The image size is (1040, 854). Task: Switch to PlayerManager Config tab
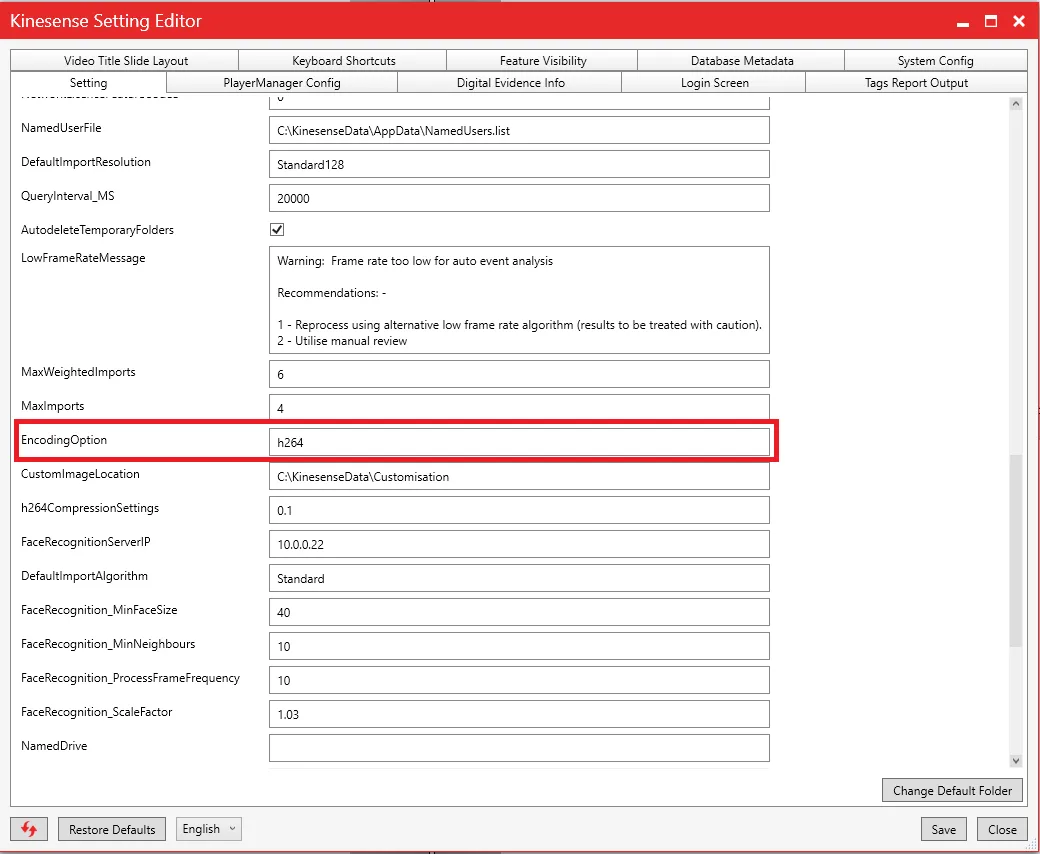[282, 82]
